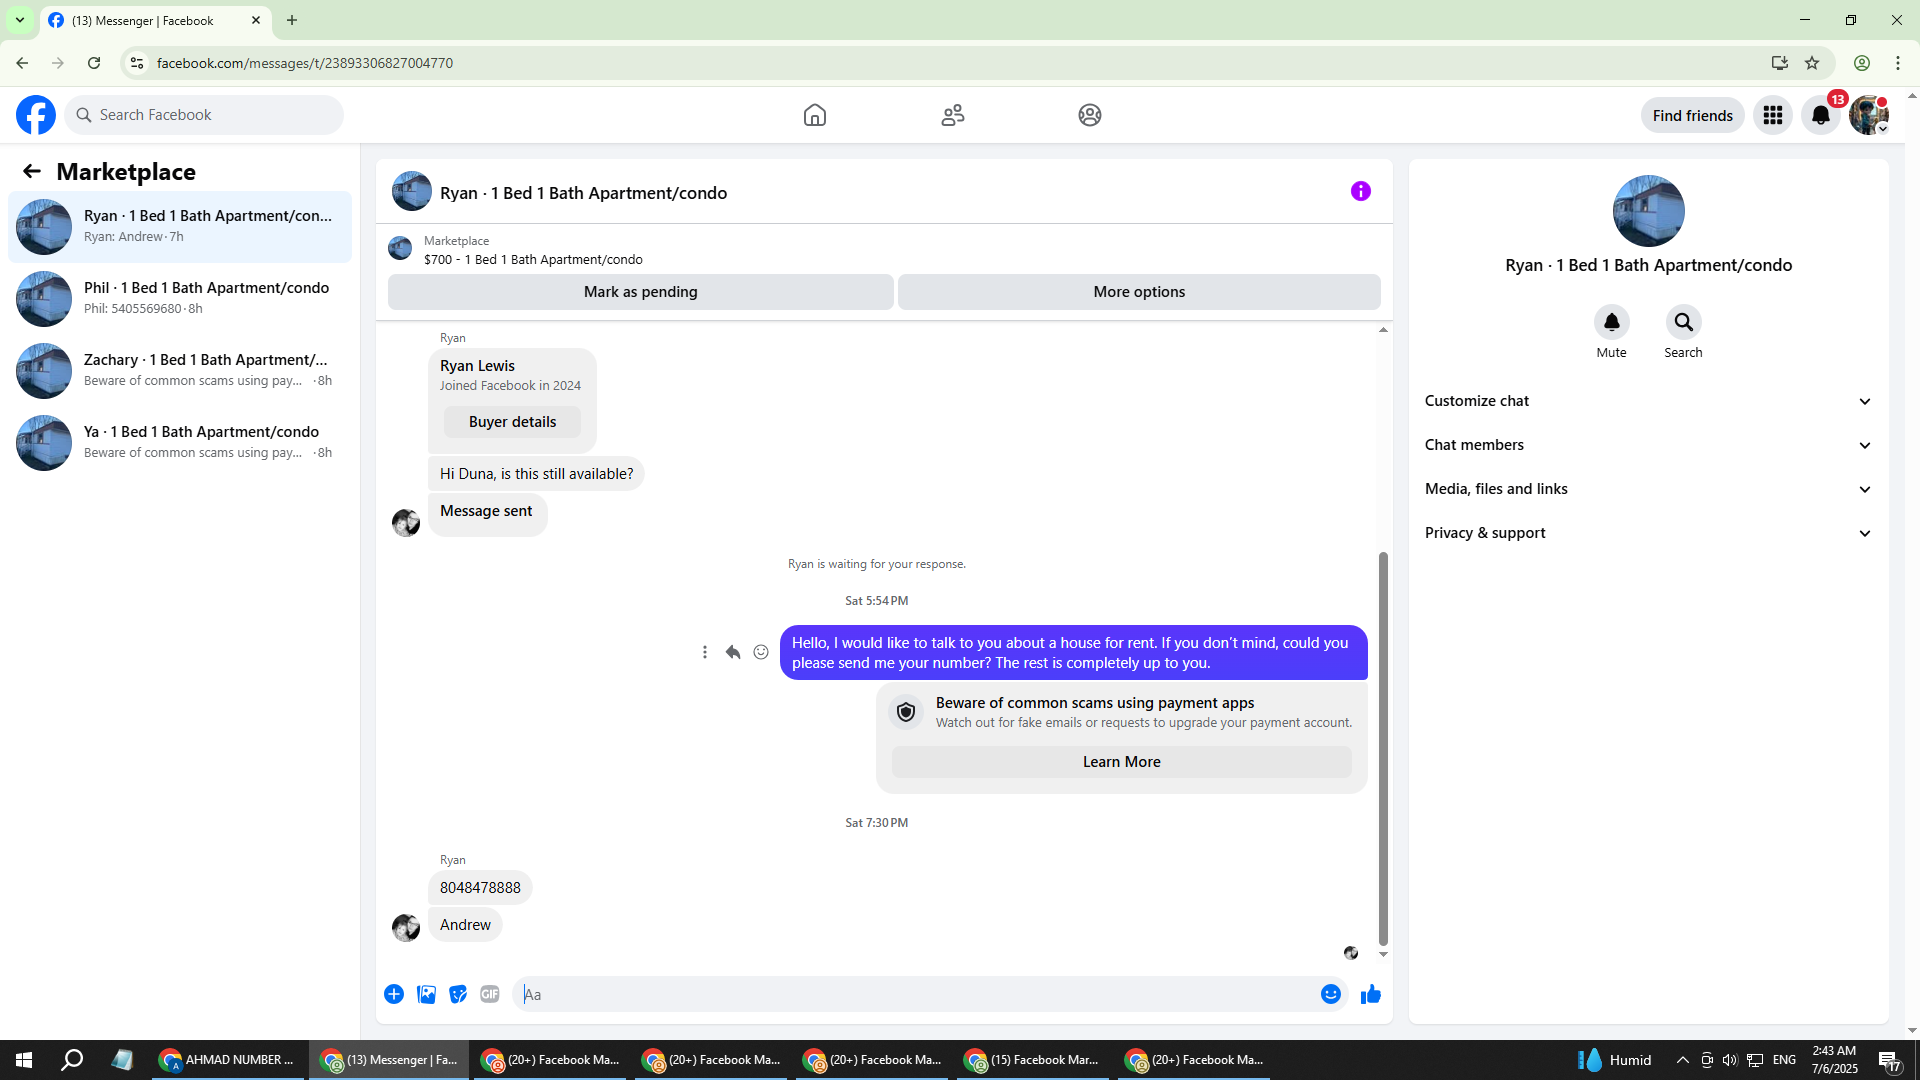Open the GIF picker icon
The image size is (1920, 1080).
489,994
